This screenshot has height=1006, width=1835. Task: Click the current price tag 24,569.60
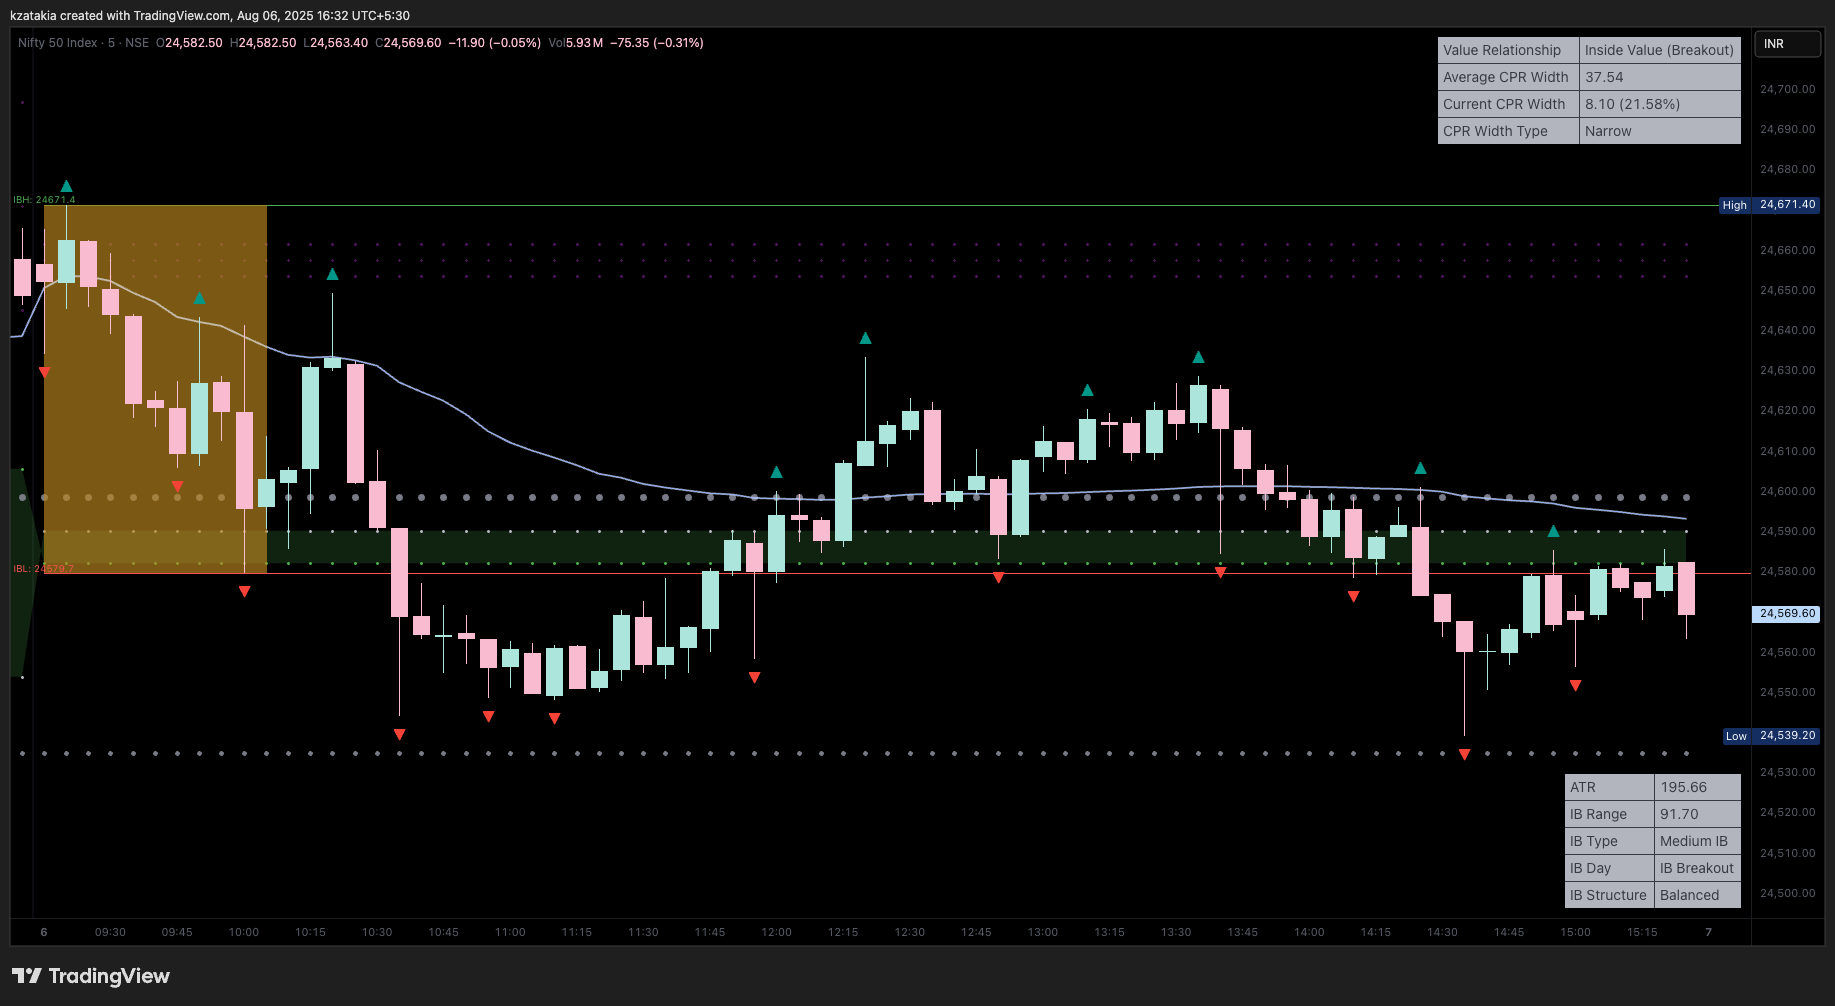(x=1787, y=614)
